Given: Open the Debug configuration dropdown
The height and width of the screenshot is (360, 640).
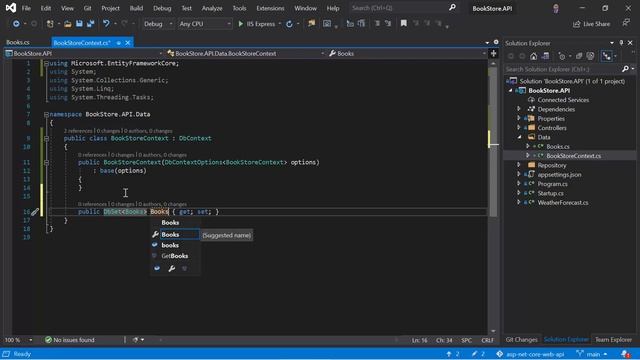Looking at the screenshot, I should click(x=158, y=24).
